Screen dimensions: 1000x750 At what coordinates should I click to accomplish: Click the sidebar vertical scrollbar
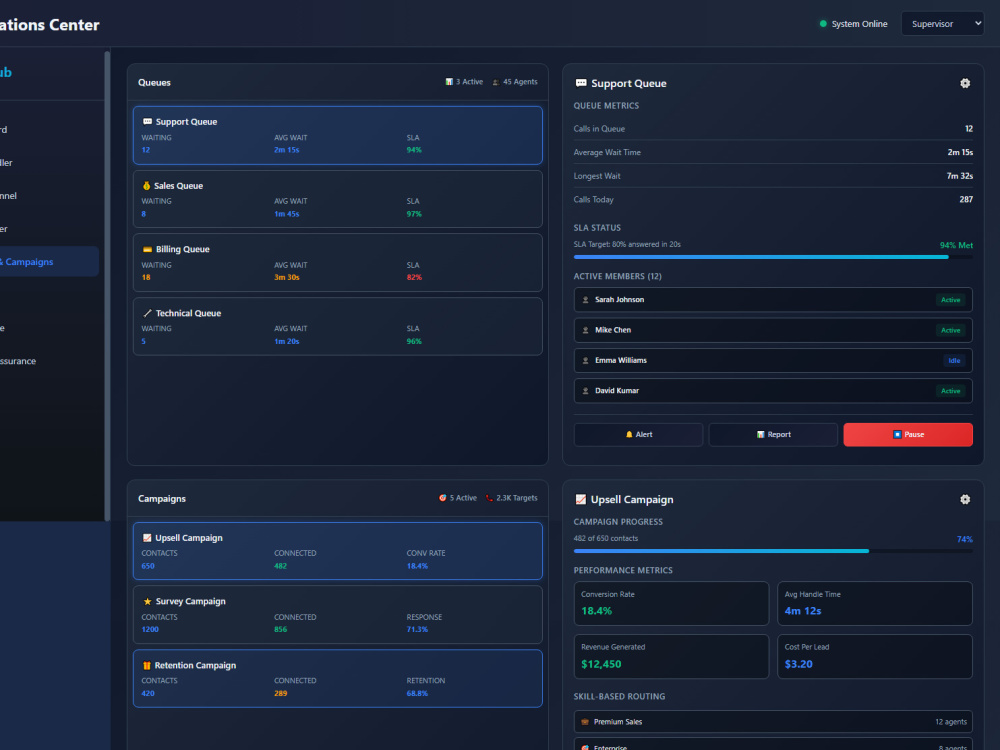tap(107, 285)
